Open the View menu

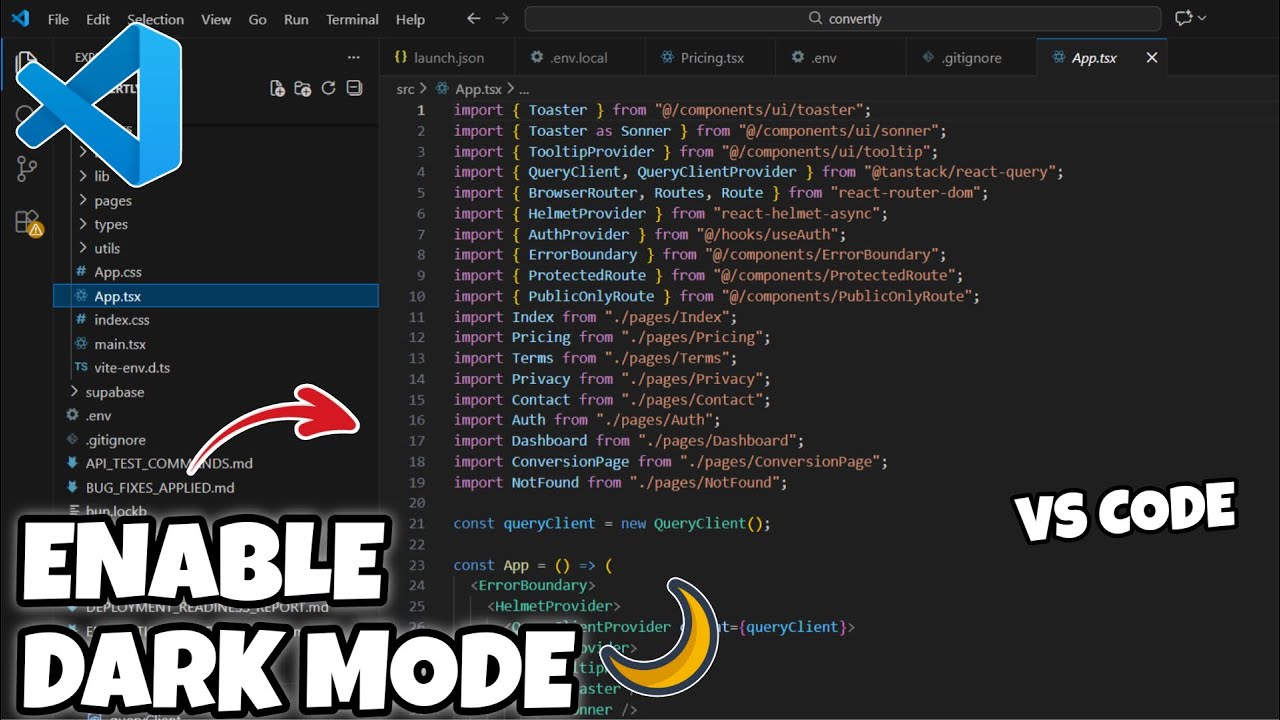[216, 19]
